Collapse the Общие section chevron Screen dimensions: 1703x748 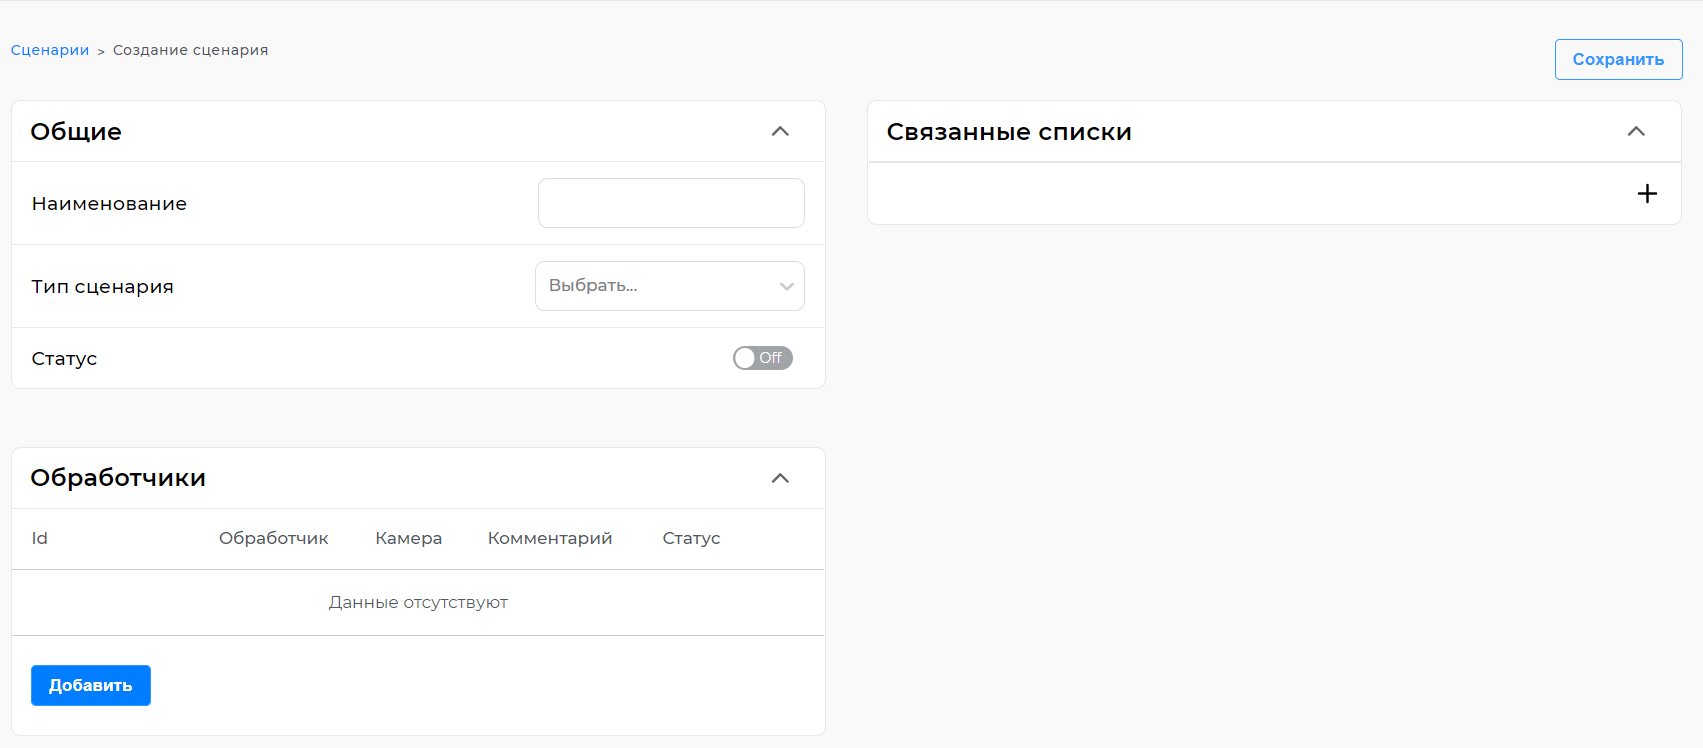pos(780,131)
